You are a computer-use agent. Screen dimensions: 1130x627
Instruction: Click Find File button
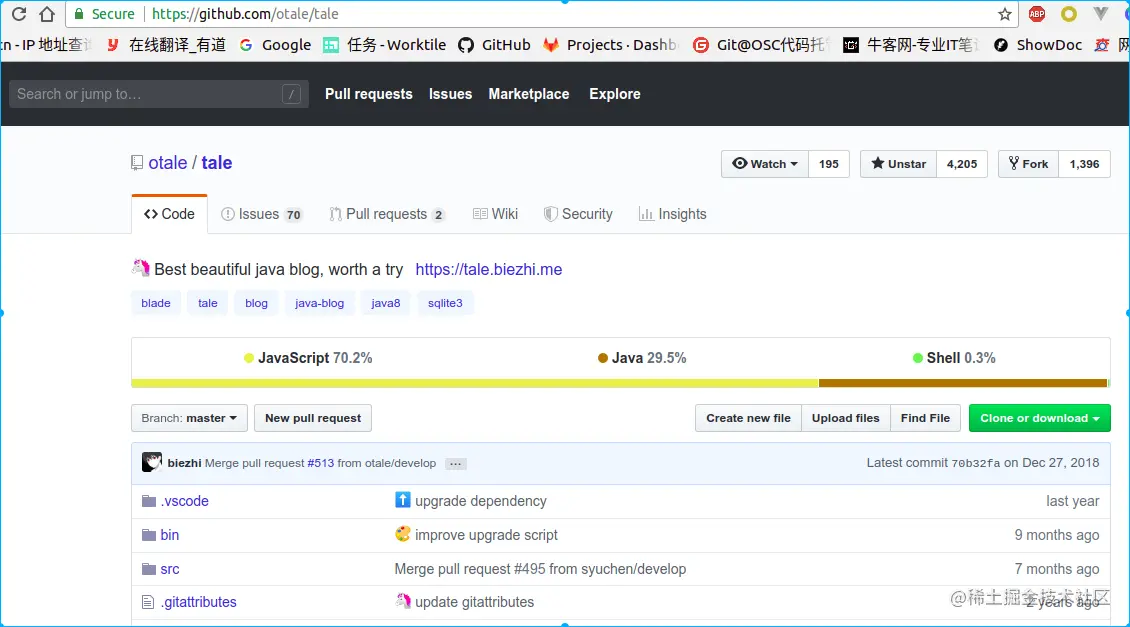tap(925, 418)
